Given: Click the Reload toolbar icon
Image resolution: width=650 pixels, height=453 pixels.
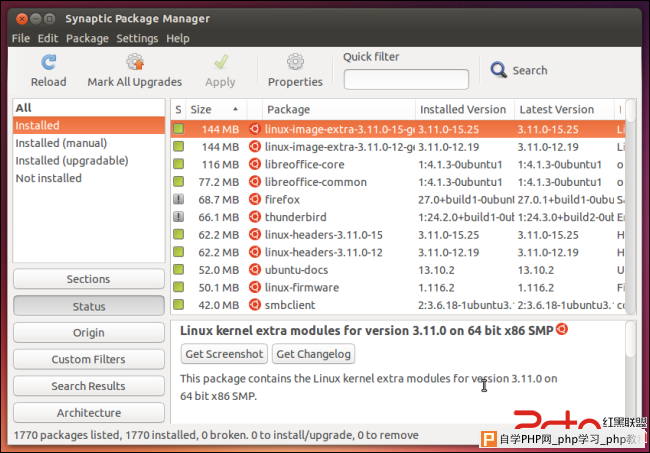Looking at the screenshot, I should click(49, 63).
